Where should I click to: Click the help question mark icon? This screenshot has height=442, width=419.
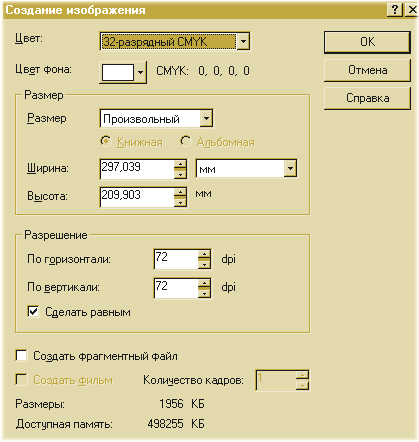[x=395, y=10]
